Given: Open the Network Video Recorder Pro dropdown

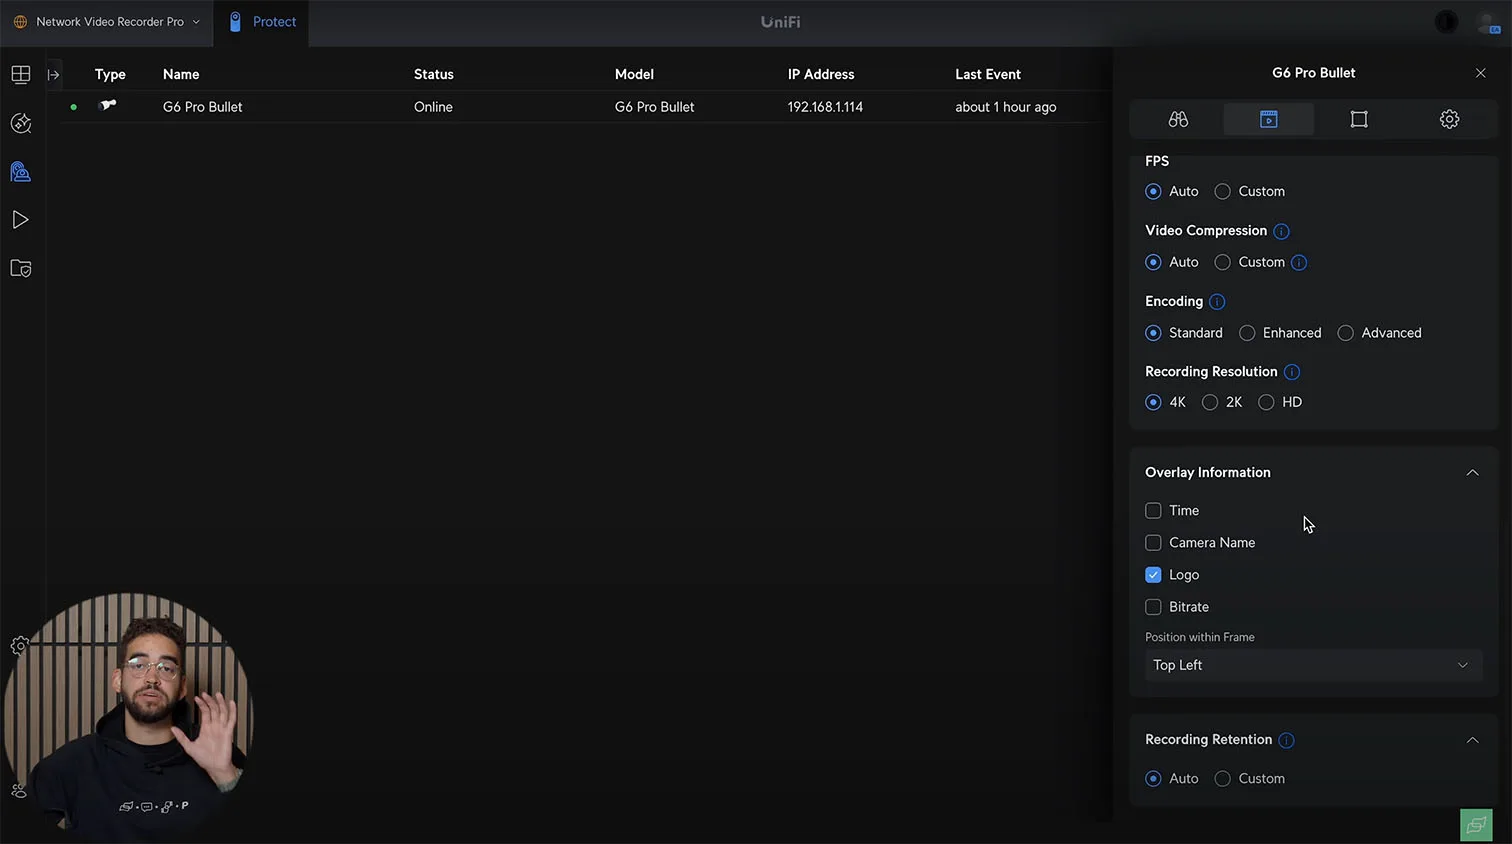Looking at the screenshot, I should pyautogui.click(x=106, y=22).
